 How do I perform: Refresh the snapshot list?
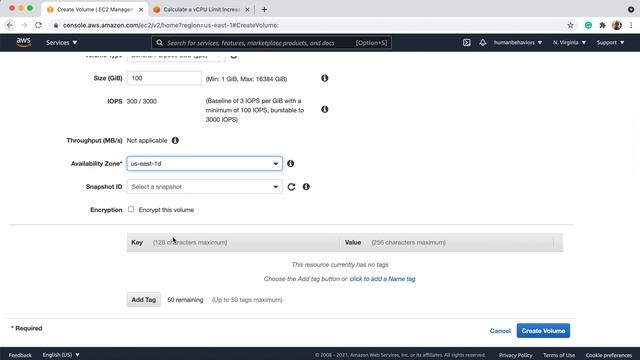pos(291,187)
